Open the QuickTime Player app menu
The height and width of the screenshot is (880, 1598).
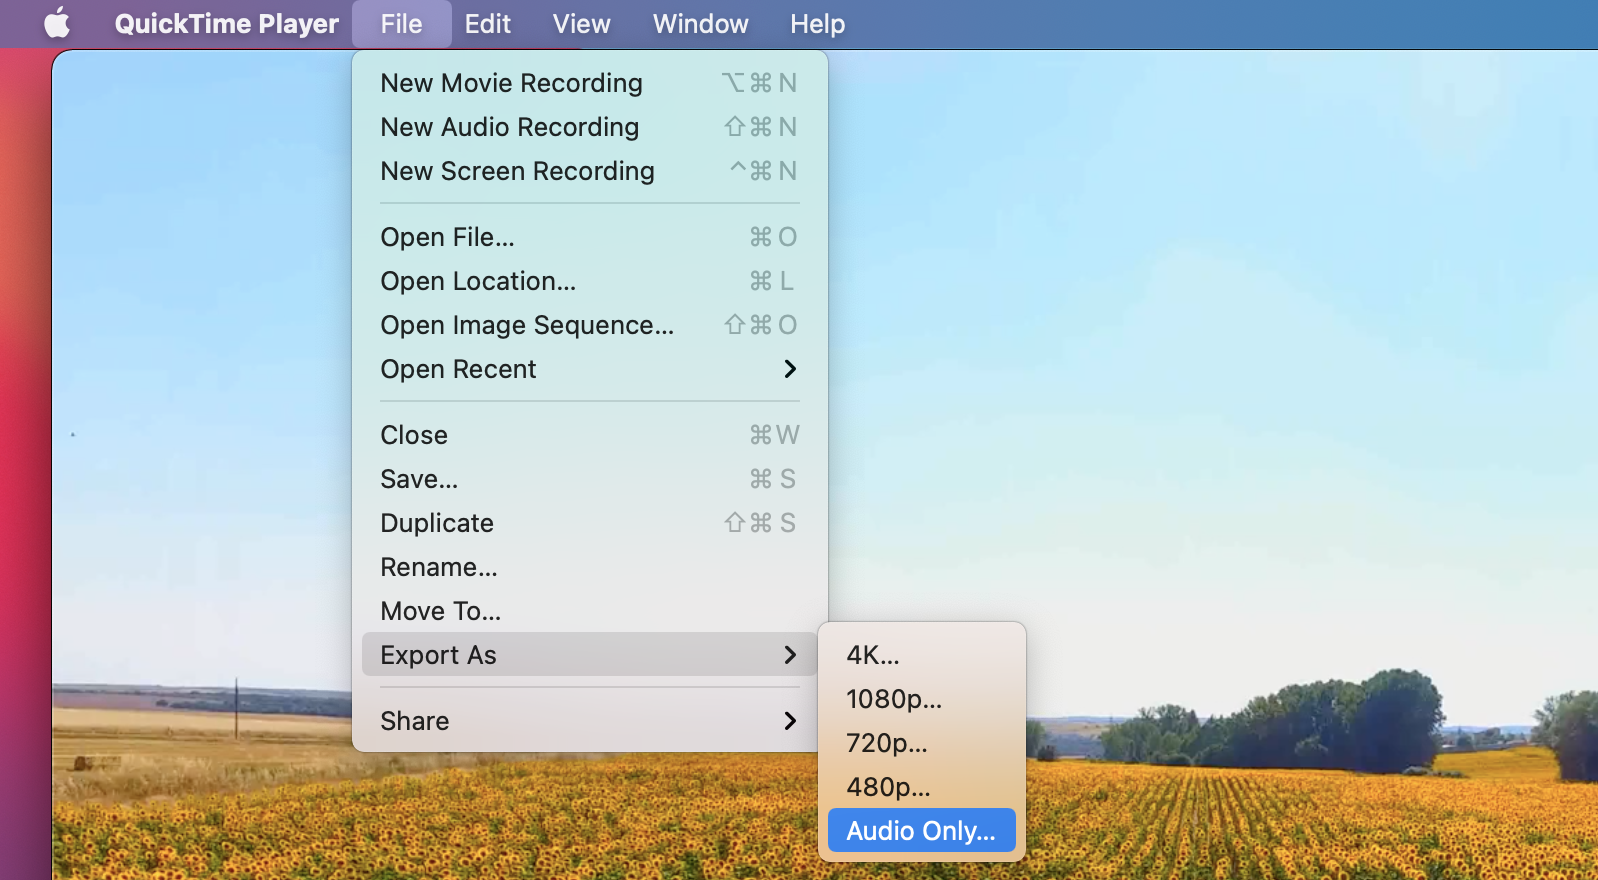(x=227, y=23)
